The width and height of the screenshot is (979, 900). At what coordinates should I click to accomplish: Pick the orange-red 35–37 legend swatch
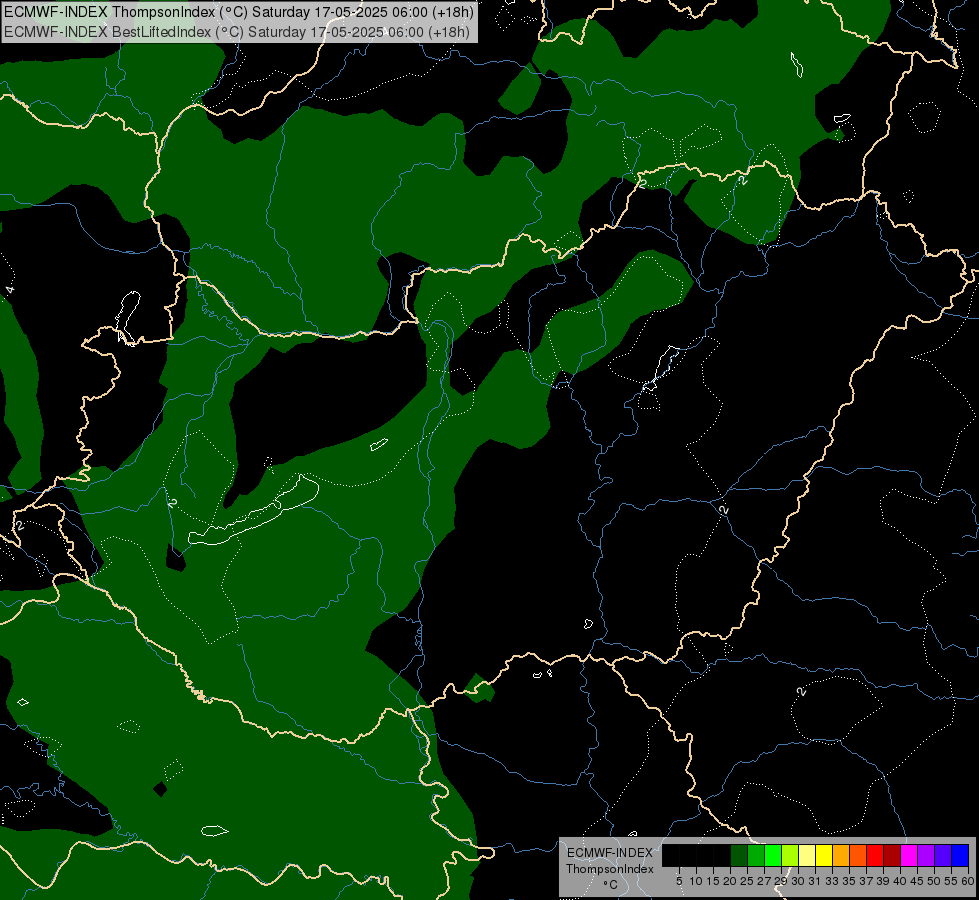point(858,855)
